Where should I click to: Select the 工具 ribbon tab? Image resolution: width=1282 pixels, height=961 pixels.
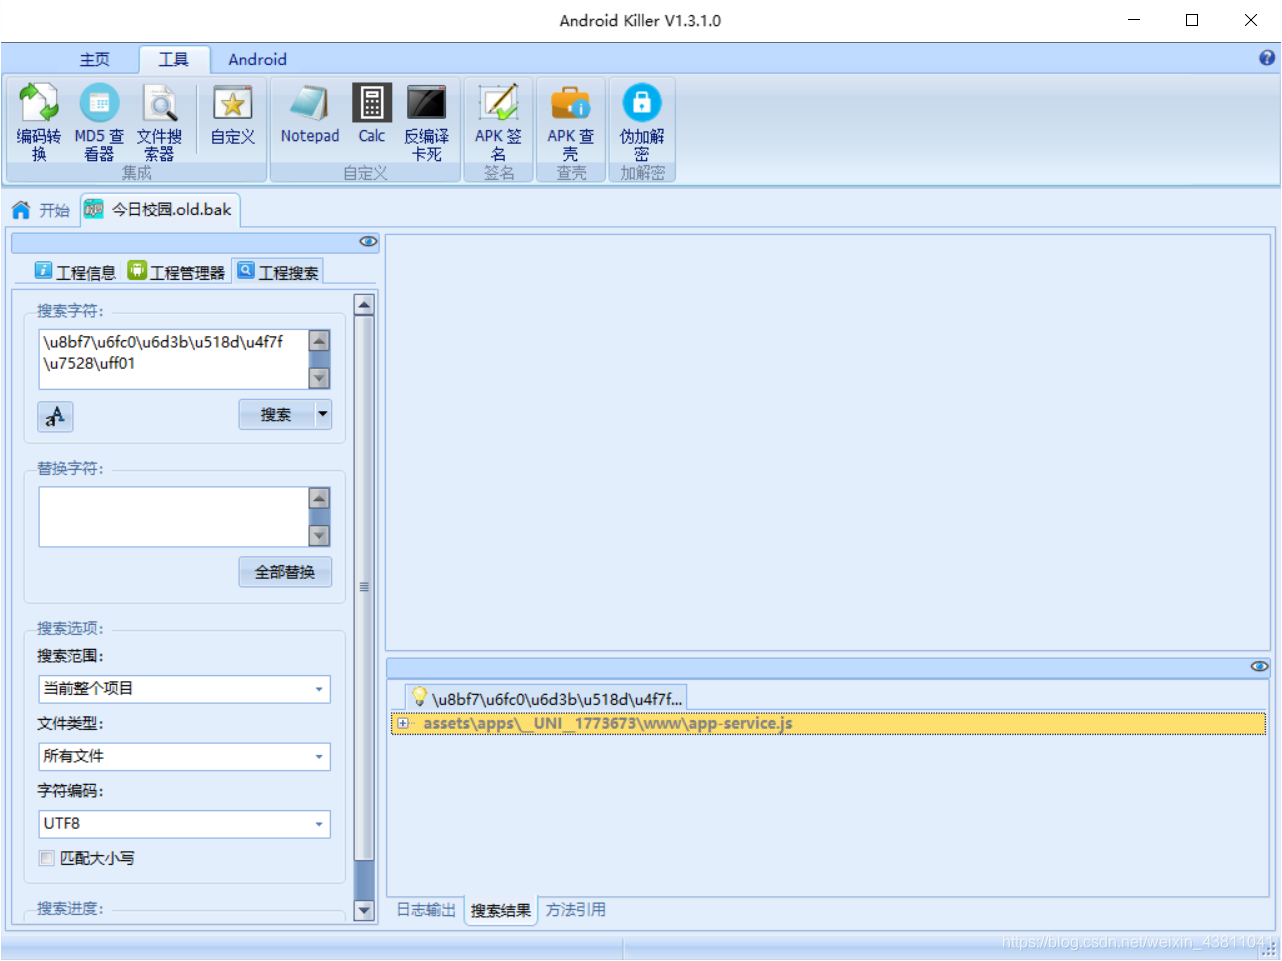(x=174, y=60)
